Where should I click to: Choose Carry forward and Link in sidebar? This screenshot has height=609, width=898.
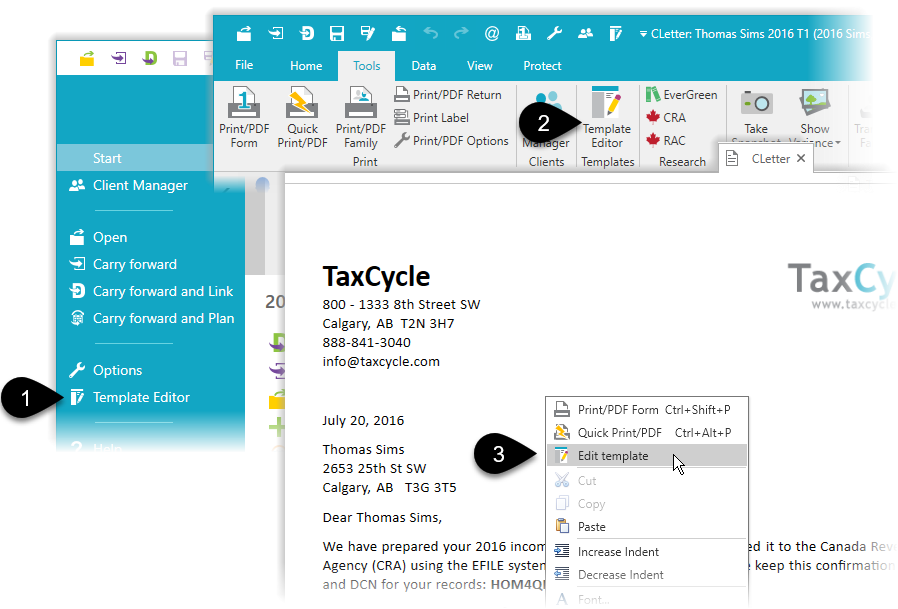click(151, 291)
